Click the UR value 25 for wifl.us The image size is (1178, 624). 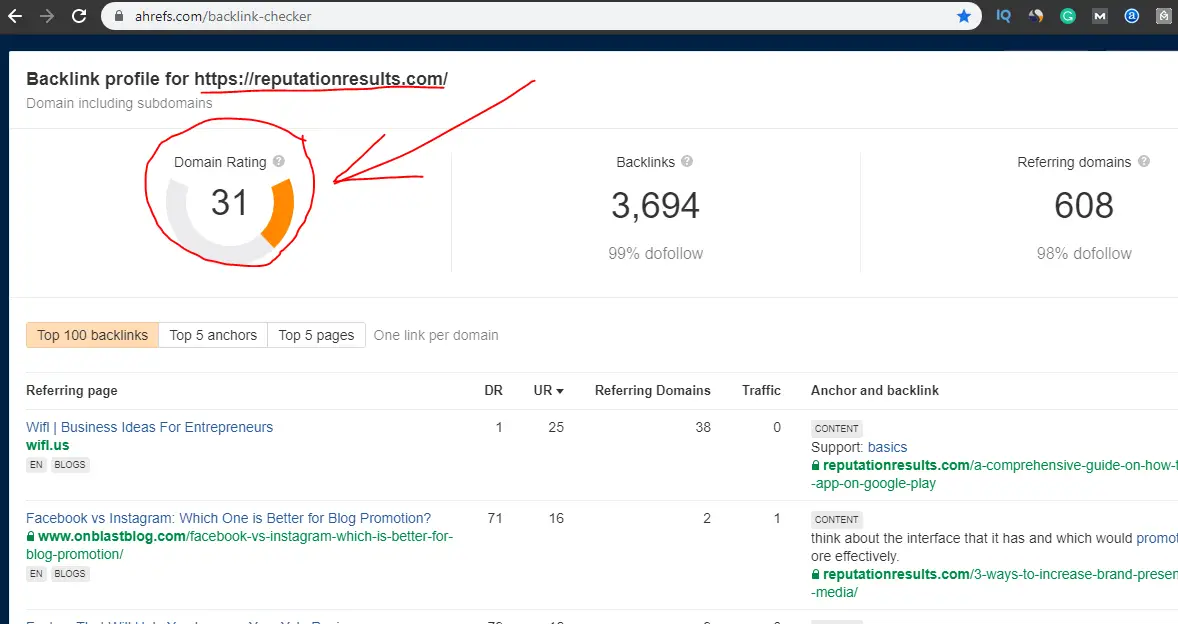click(x=556, y=427)
